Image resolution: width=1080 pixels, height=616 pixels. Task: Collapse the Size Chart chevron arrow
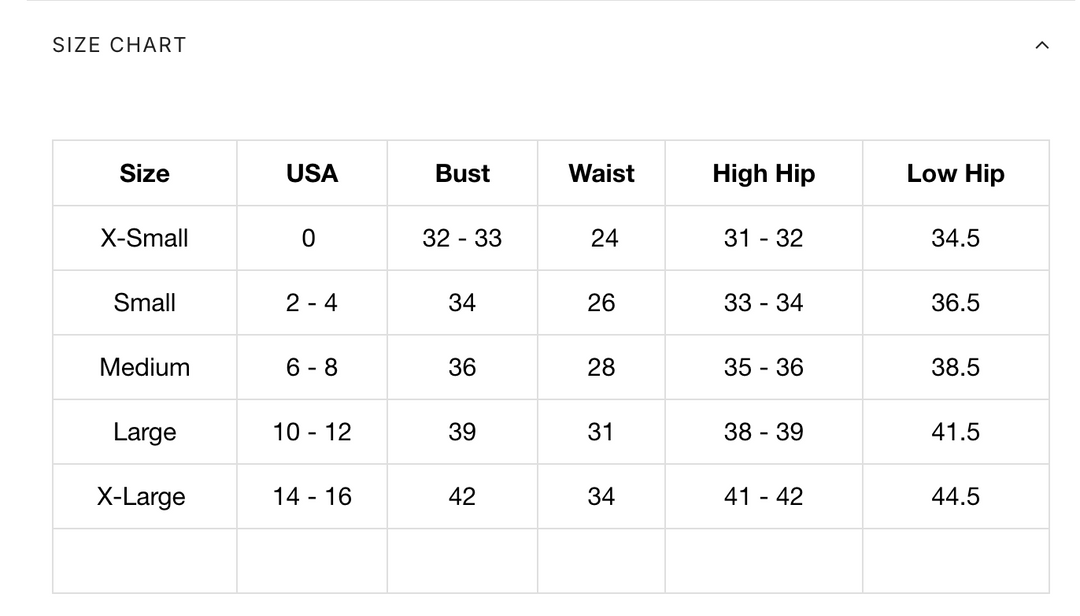click(x=1041, y=45)
